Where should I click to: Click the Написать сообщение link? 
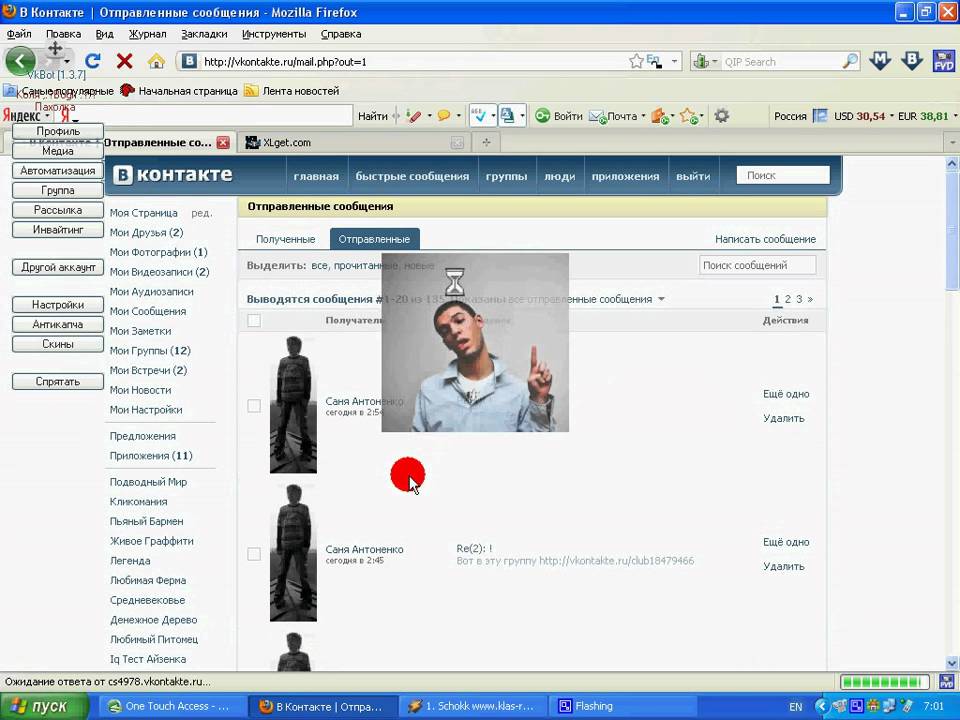pos(765,239)
